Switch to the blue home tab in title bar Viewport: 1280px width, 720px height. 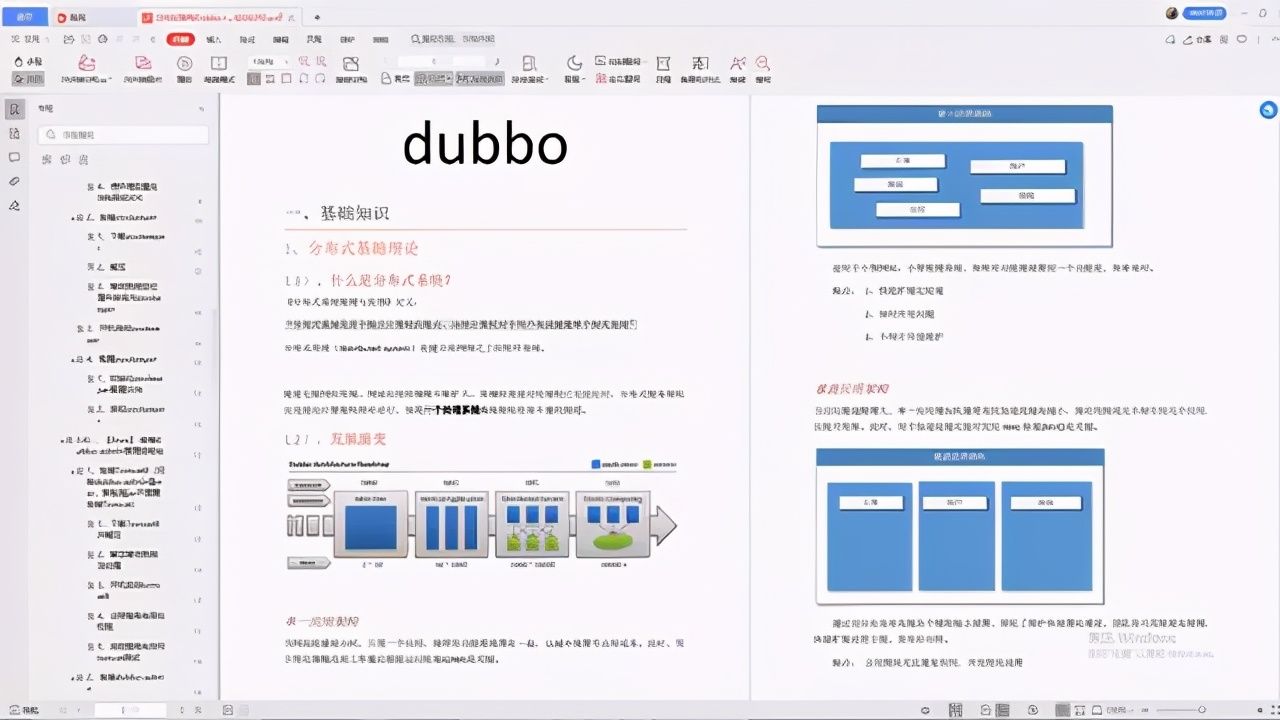pos(24,17)
